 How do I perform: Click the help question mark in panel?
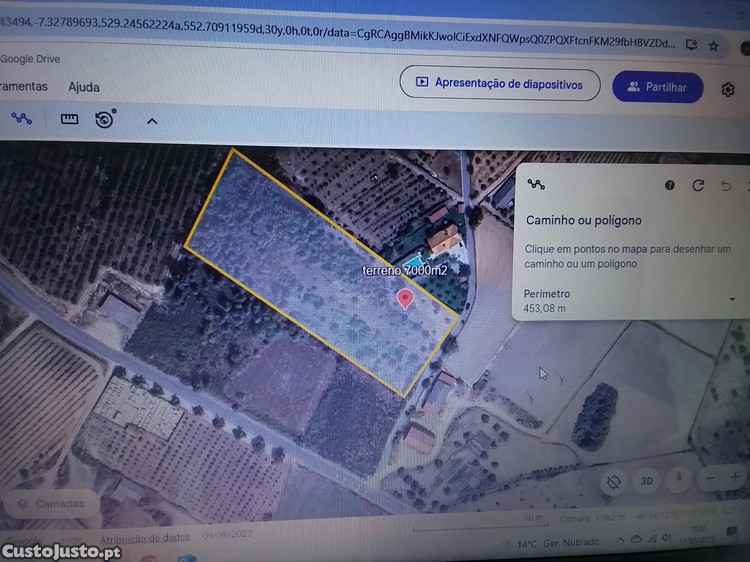click(670, 185)
